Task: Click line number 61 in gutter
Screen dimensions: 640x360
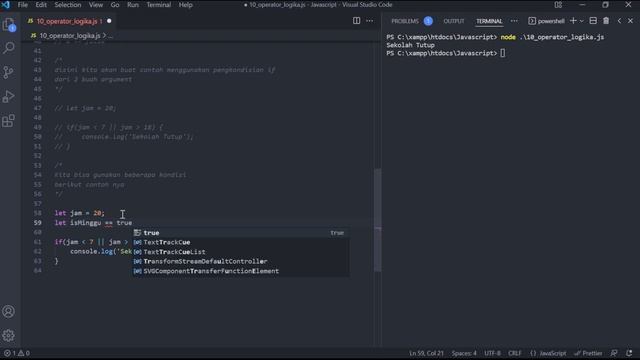Action: click(x=38, y=242)
